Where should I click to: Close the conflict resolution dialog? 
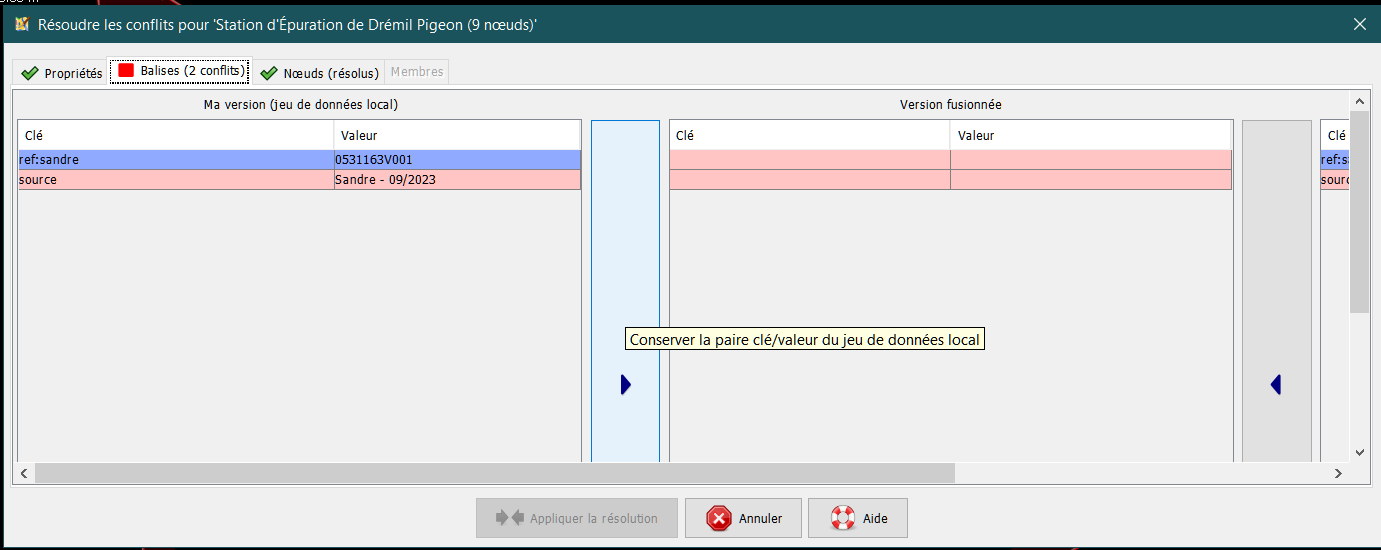point(1359,24)
